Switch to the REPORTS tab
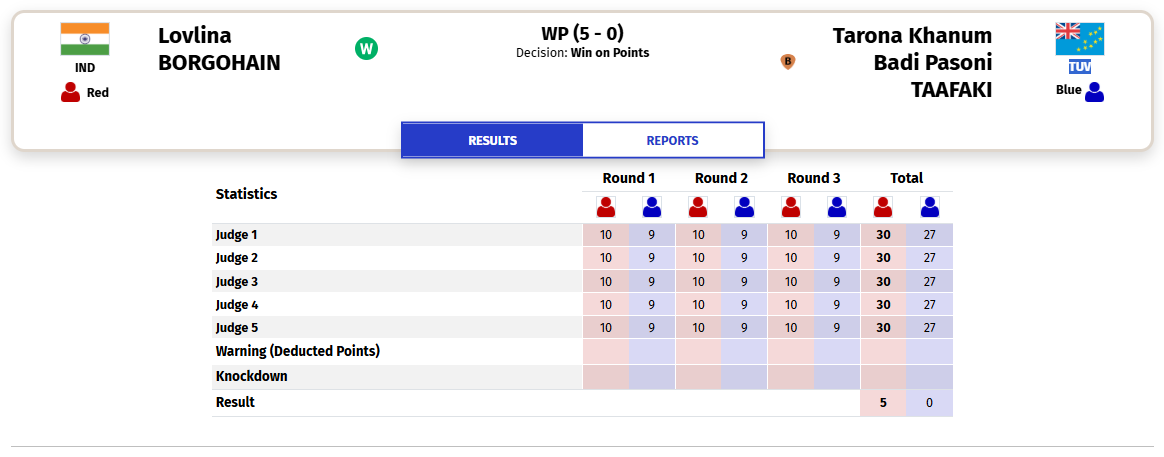 [673, 140]
